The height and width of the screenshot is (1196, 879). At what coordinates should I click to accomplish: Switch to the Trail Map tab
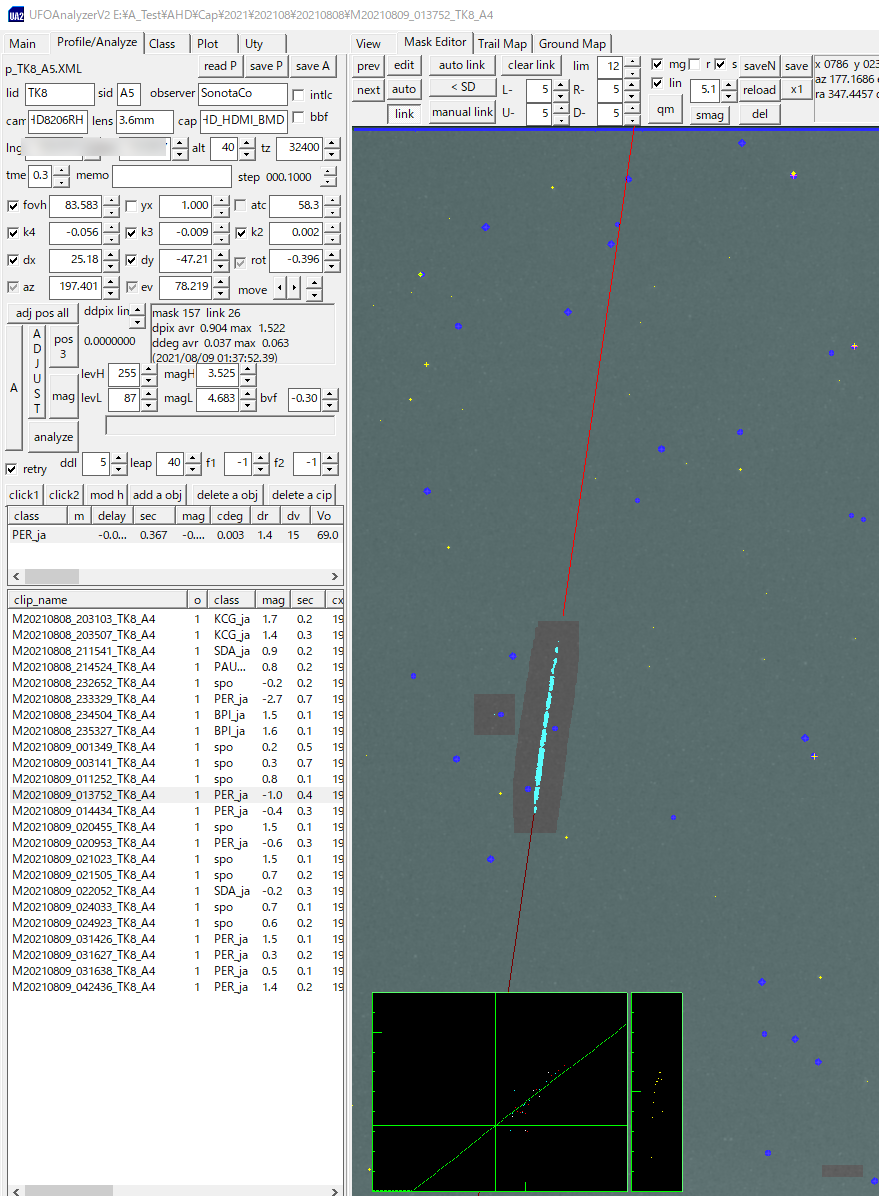coord(502,43)
